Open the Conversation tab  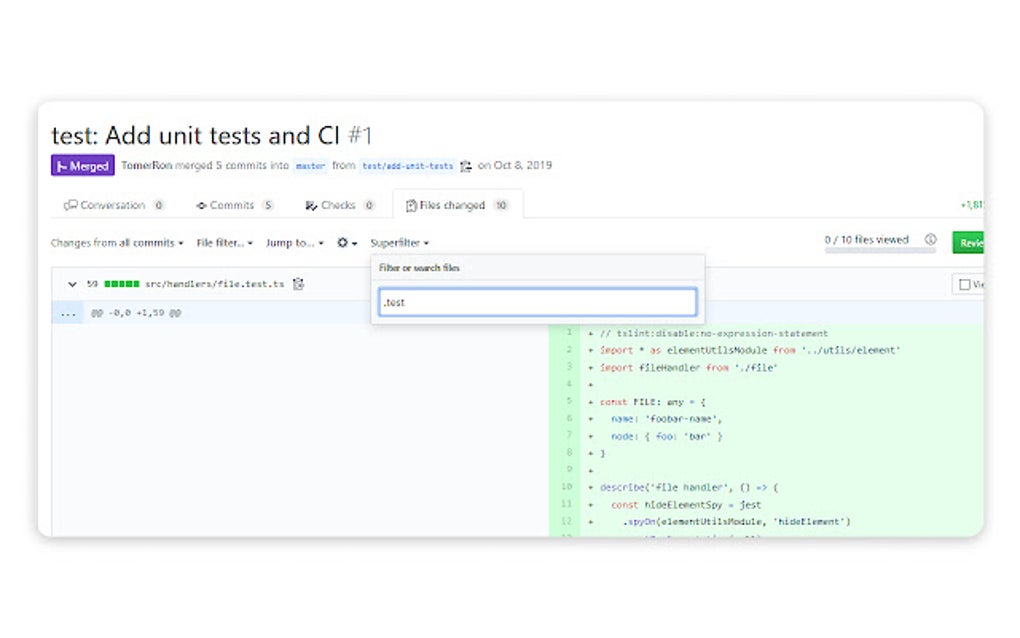tap(113, 206)
